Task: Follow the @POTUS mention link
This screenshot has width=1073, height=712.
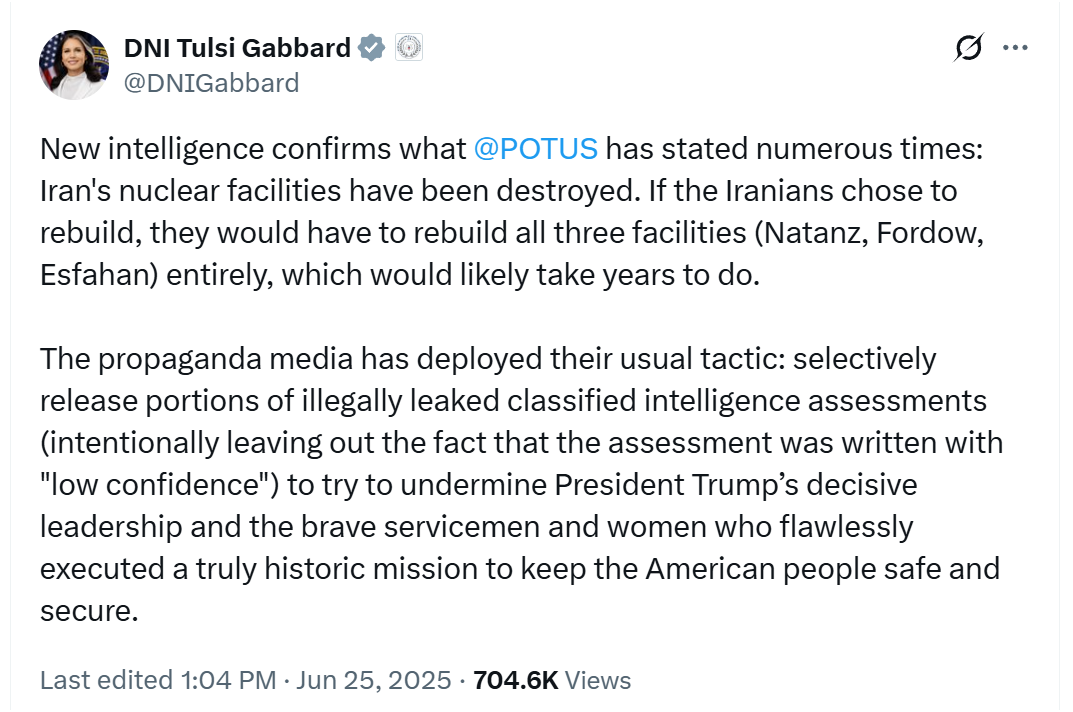Action: coord(536,149)
